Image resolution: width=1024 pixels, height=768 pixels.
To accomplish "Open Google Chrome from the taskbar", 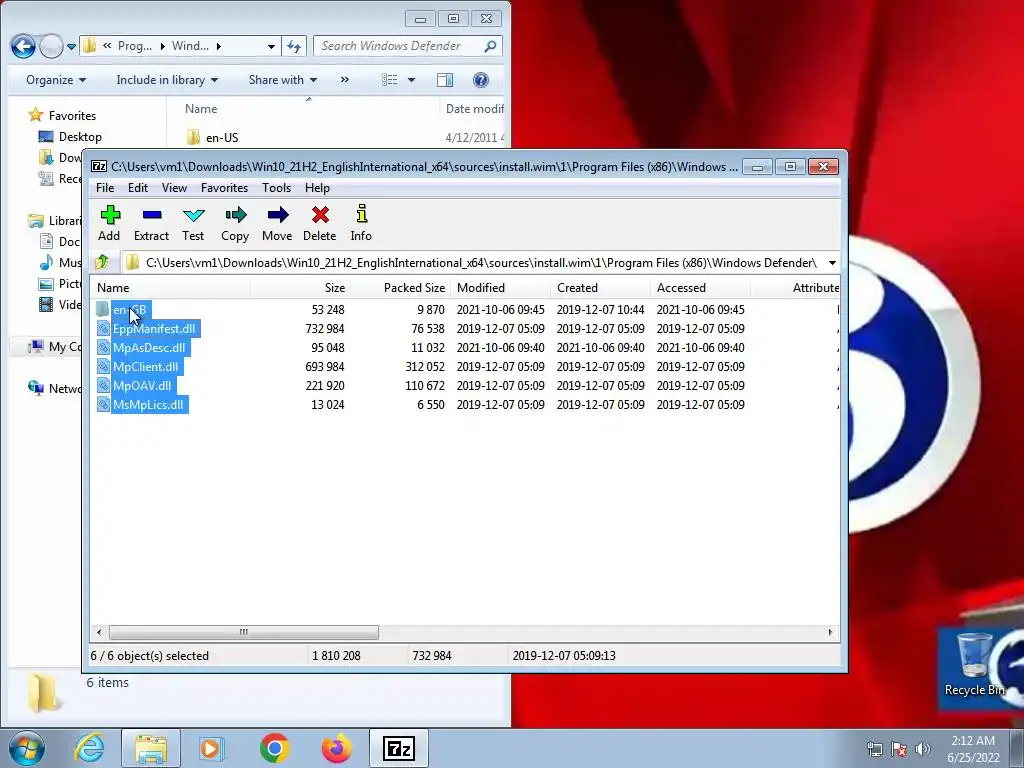I will pyautogui.click(x=274, y=748).
